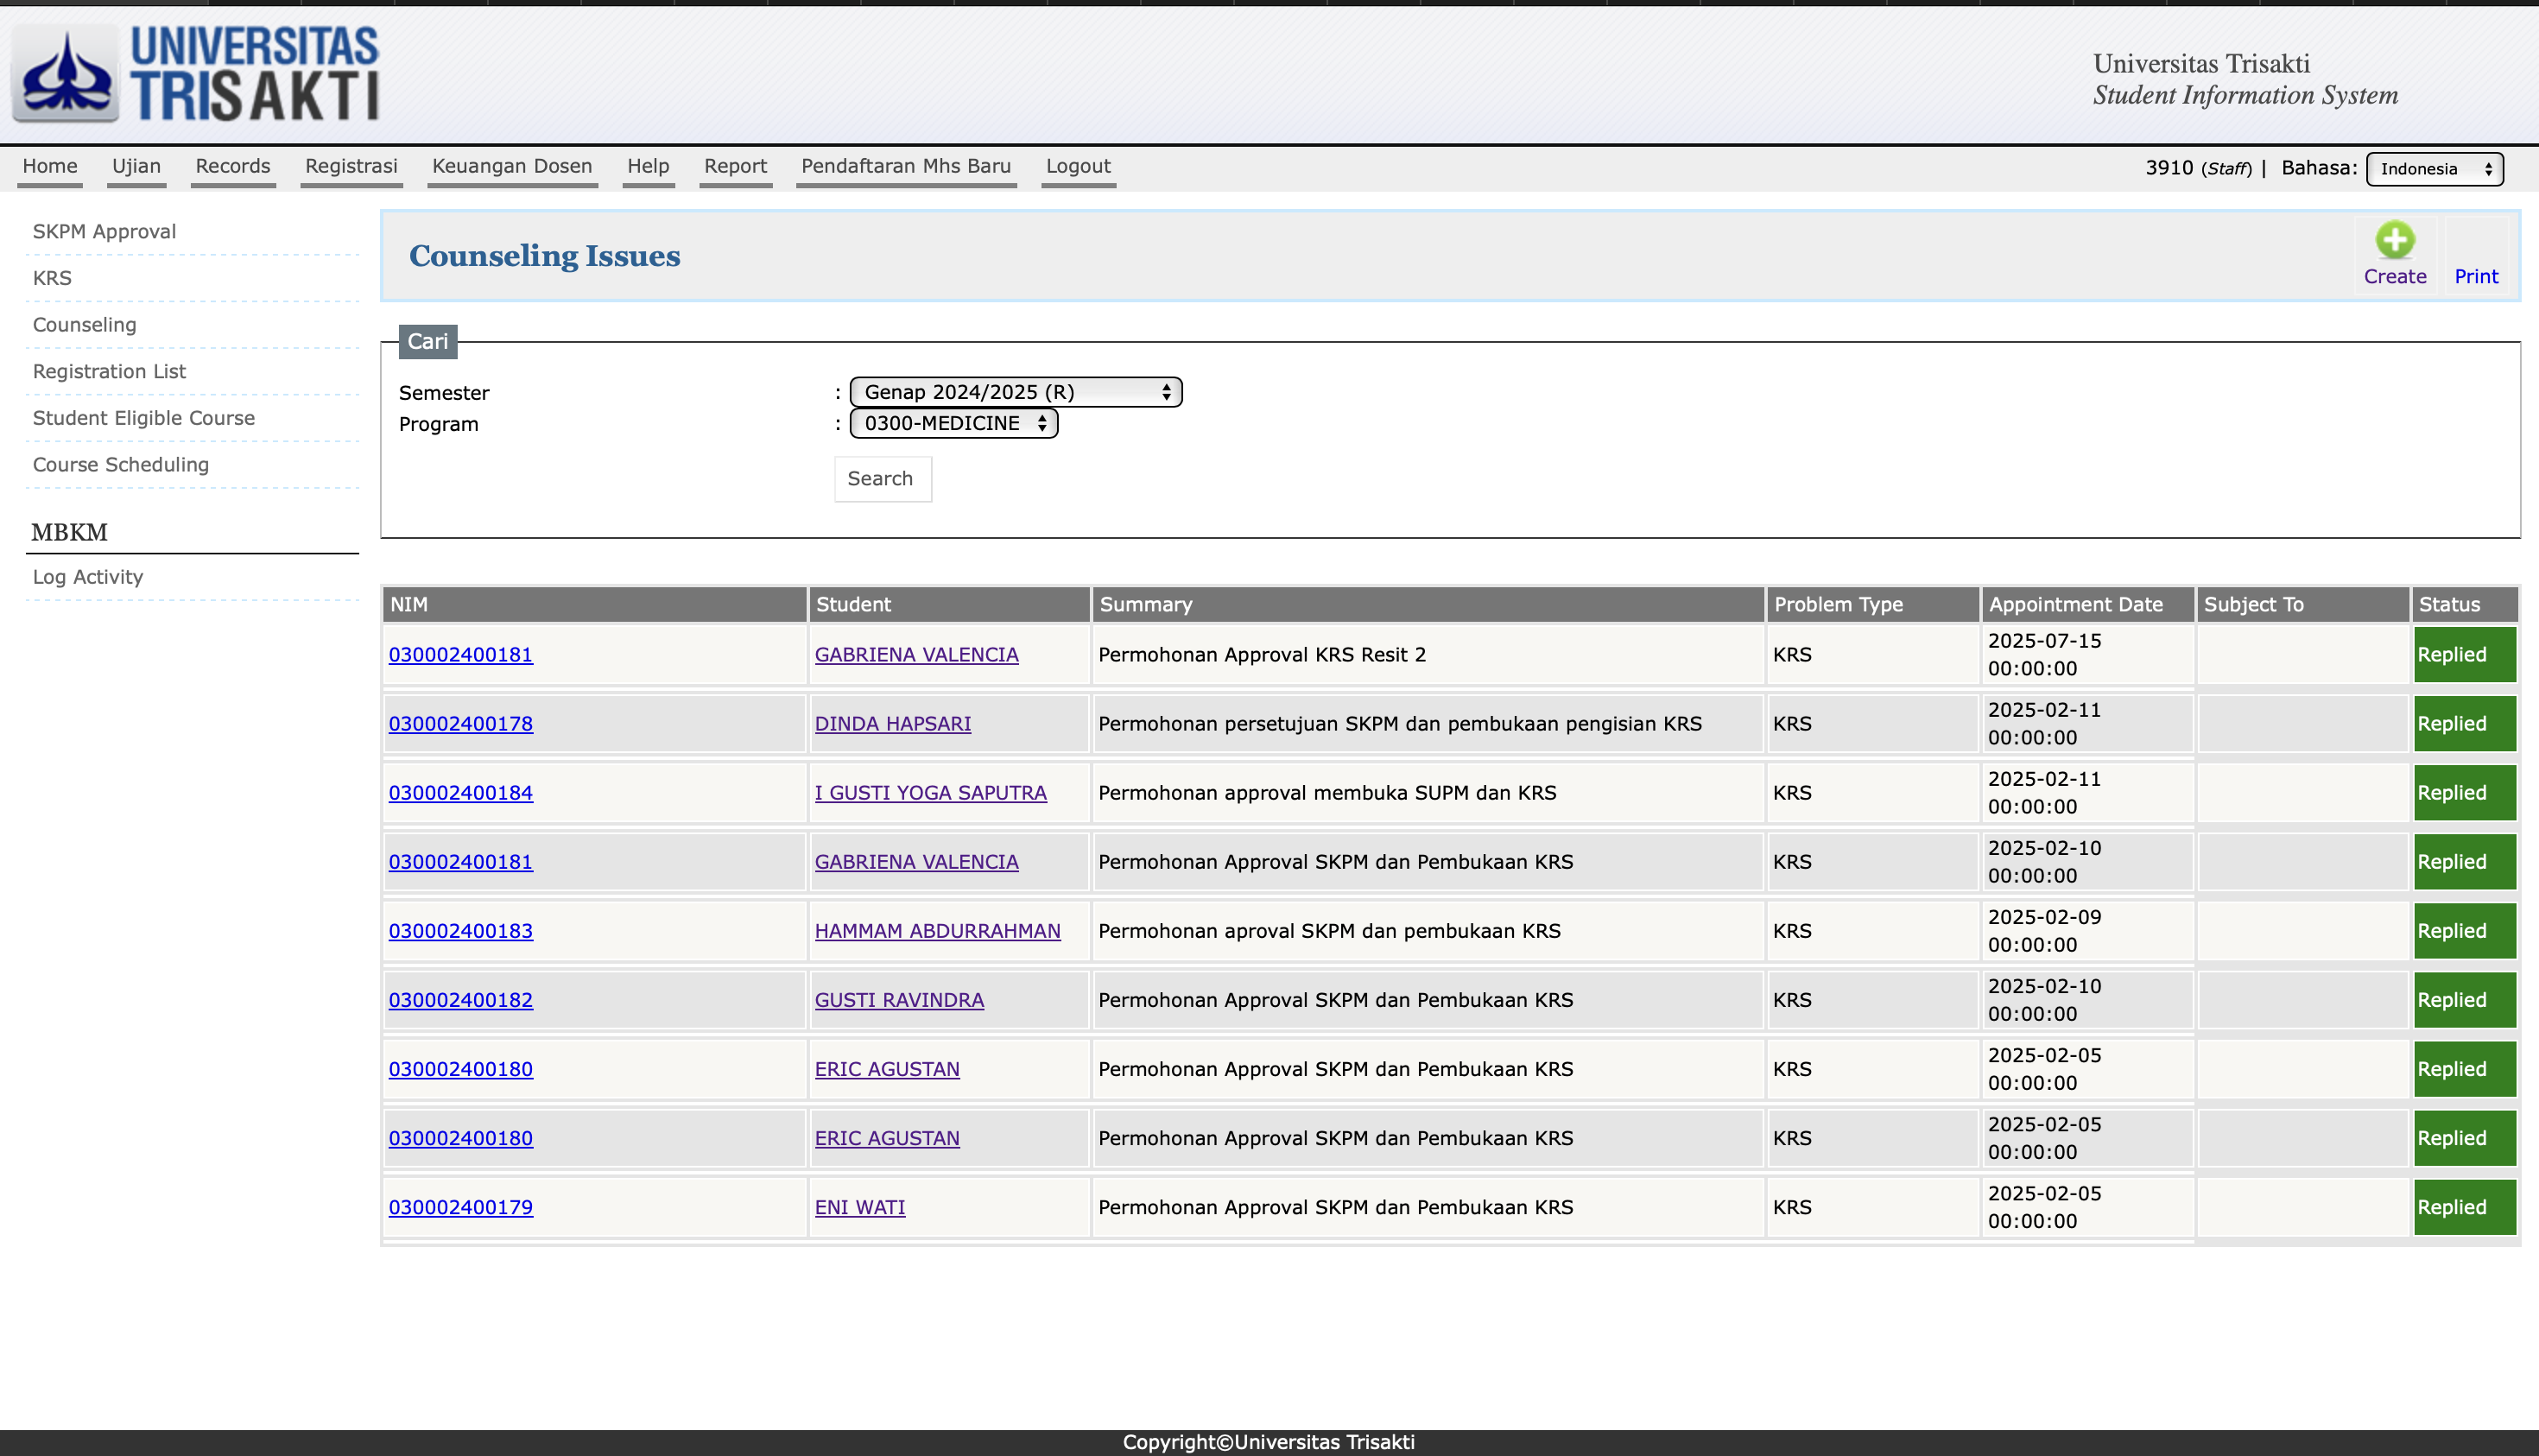Open NIM link 030002400178
2539x1456 pixels.
click(460, 723)
